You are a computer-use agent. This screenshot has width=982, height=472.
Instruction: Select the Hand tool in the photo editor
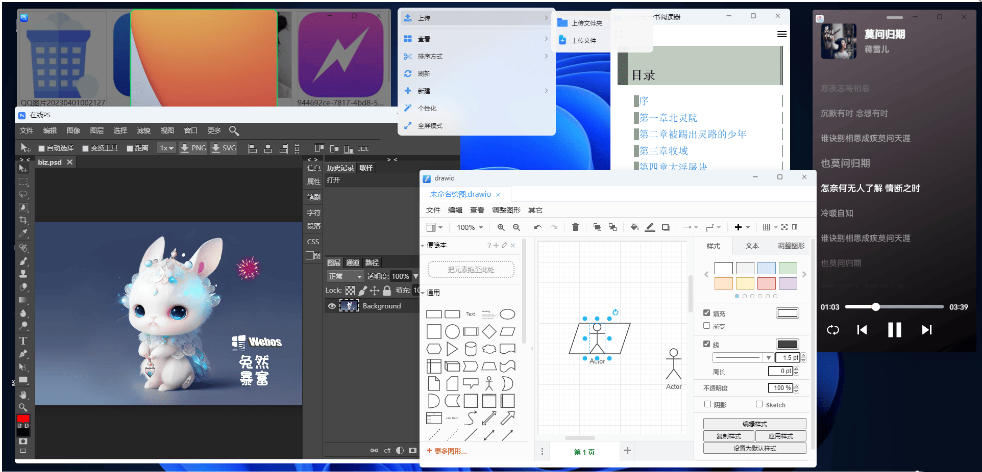[x=24, y=394]
